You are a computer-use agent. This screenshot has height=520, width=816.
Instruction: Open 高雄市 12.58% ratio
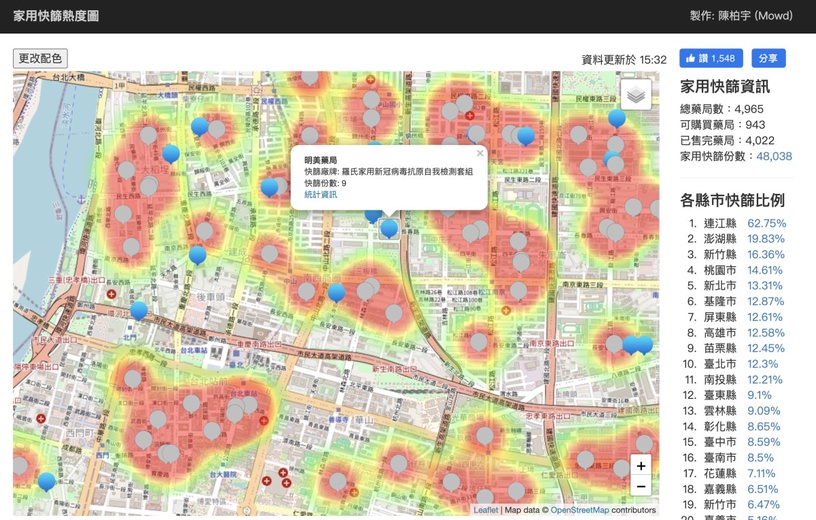coord(766,333)
